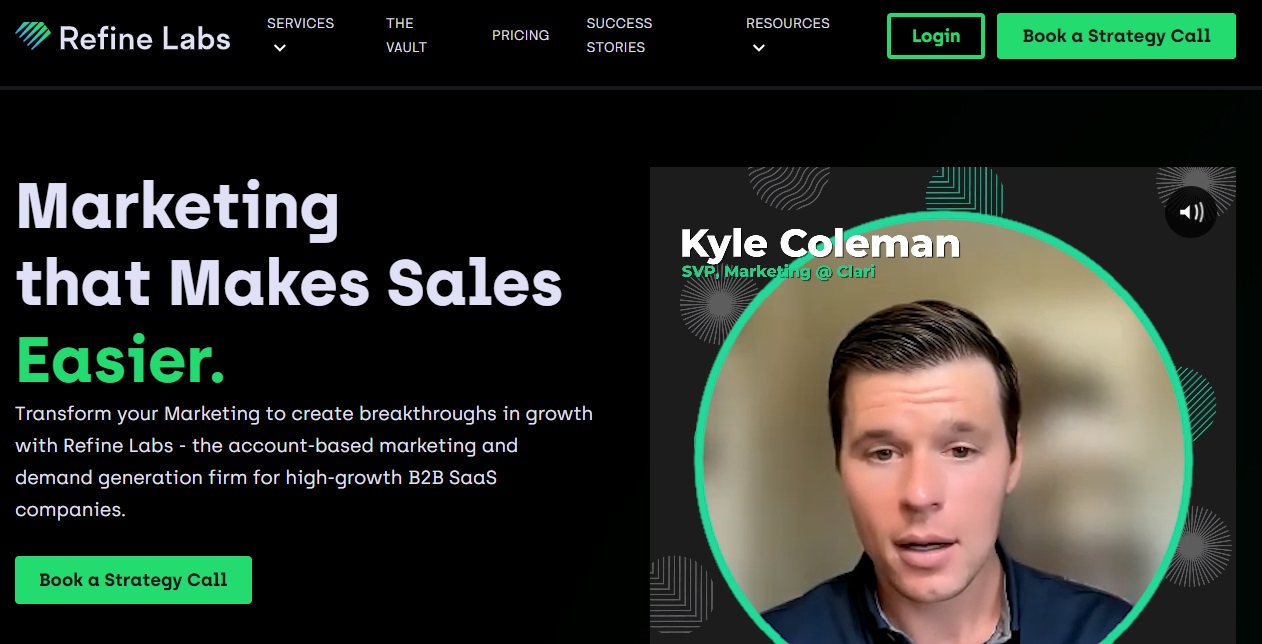Toggle the video sound speaker icon
This screenshot has height=644, width=1262.
(1190, 212)
